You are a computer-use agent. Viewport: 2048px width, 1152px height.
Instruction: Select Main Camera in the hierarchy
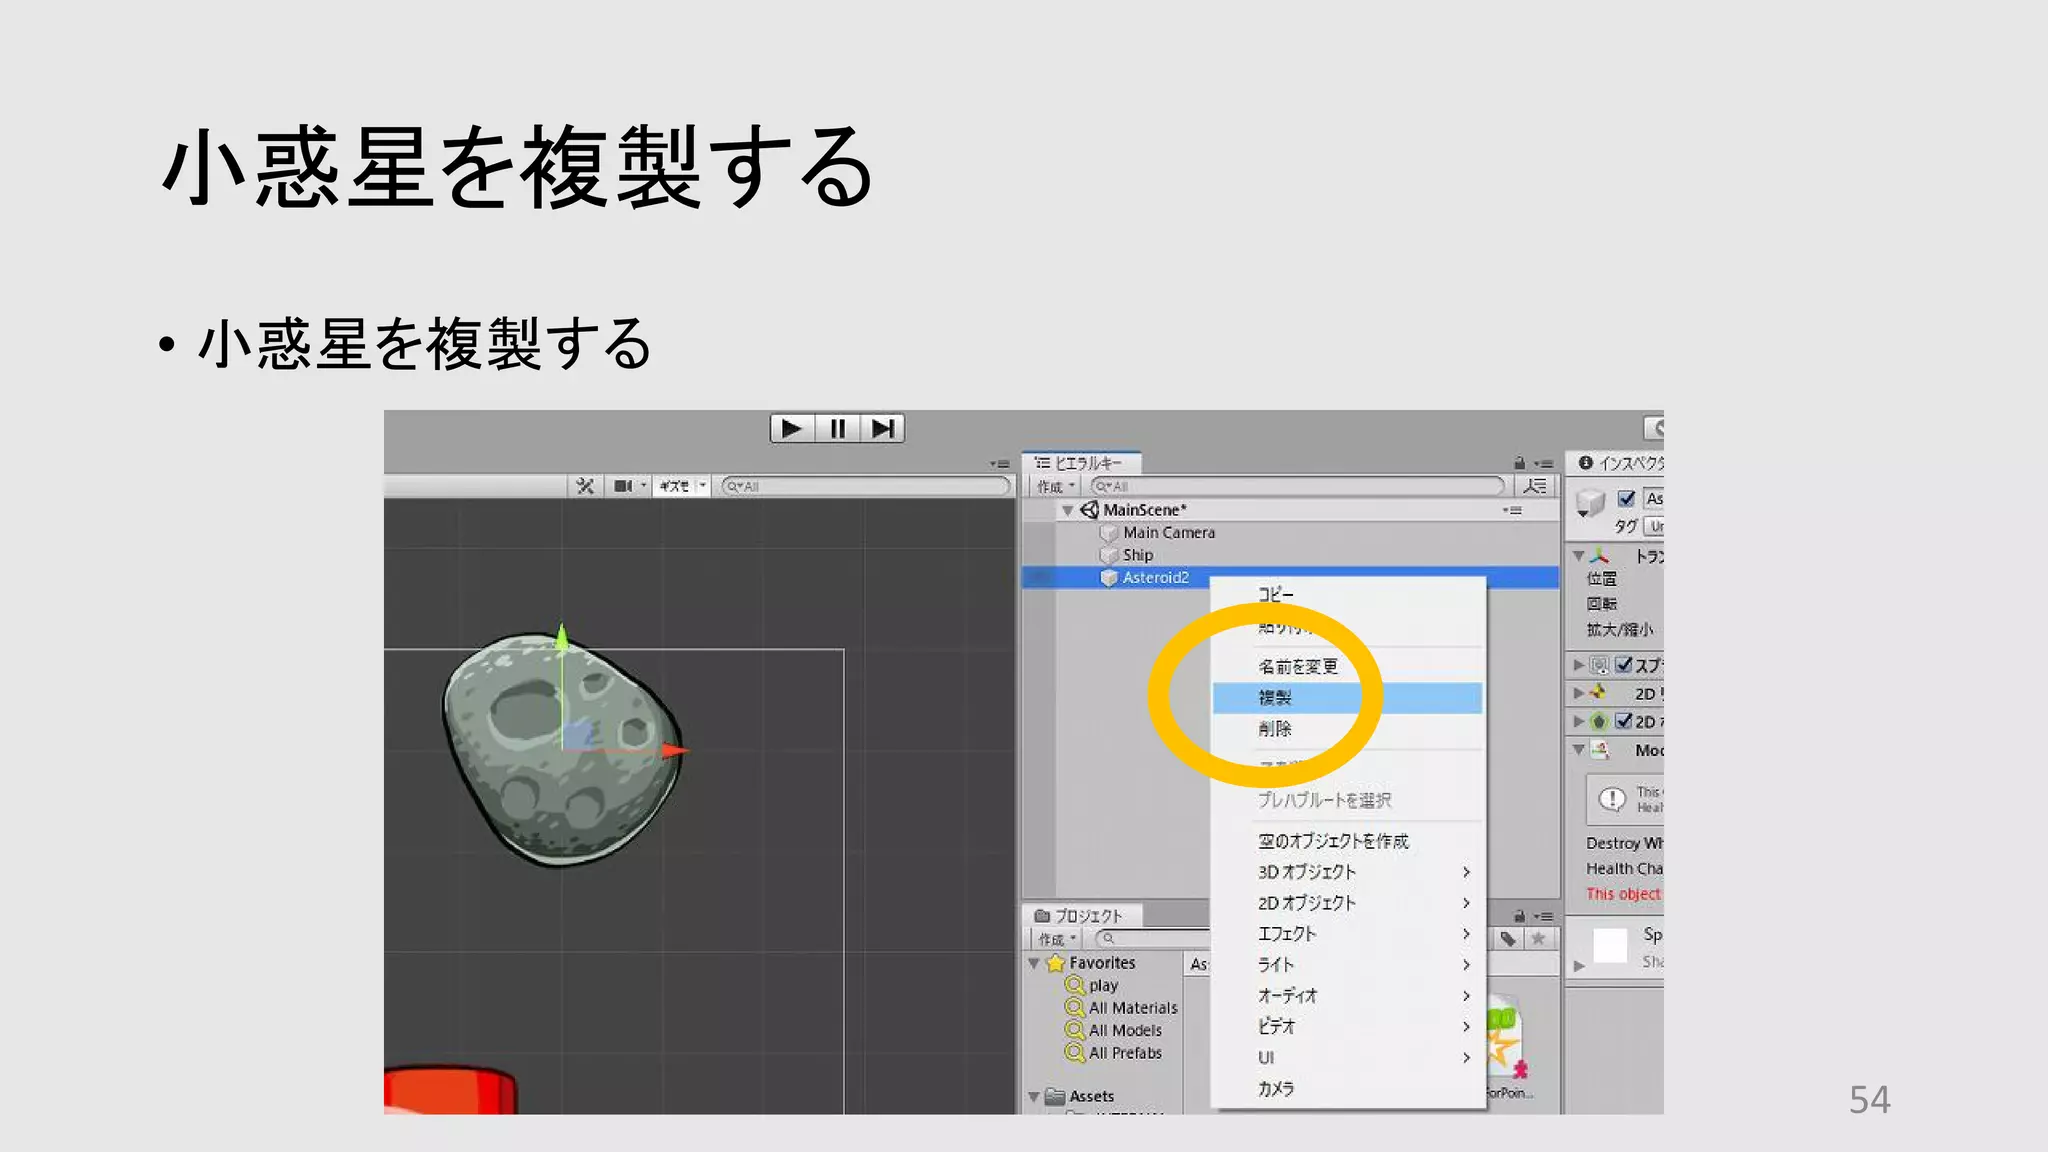tap(1168, 533)
